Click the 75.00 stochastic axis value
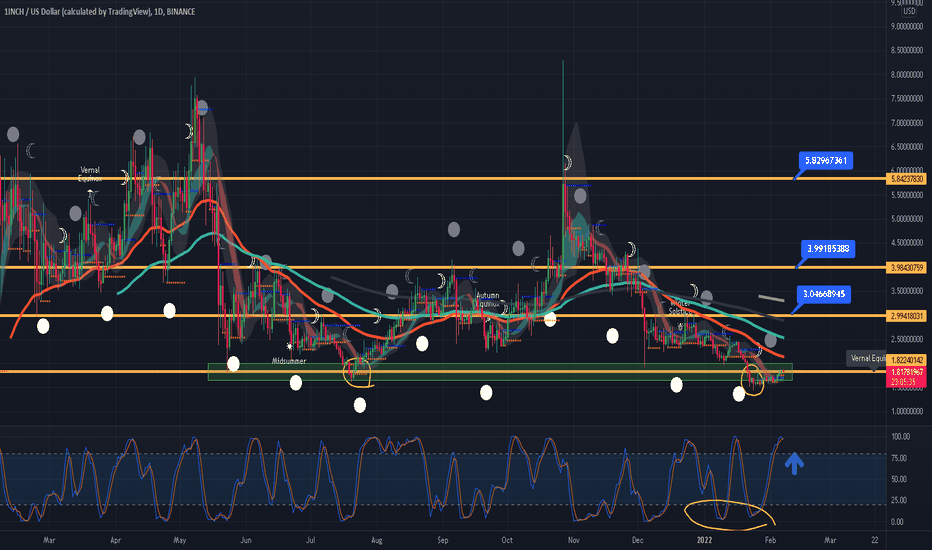This screenshot has height=550, width=932. coord(899,458)
